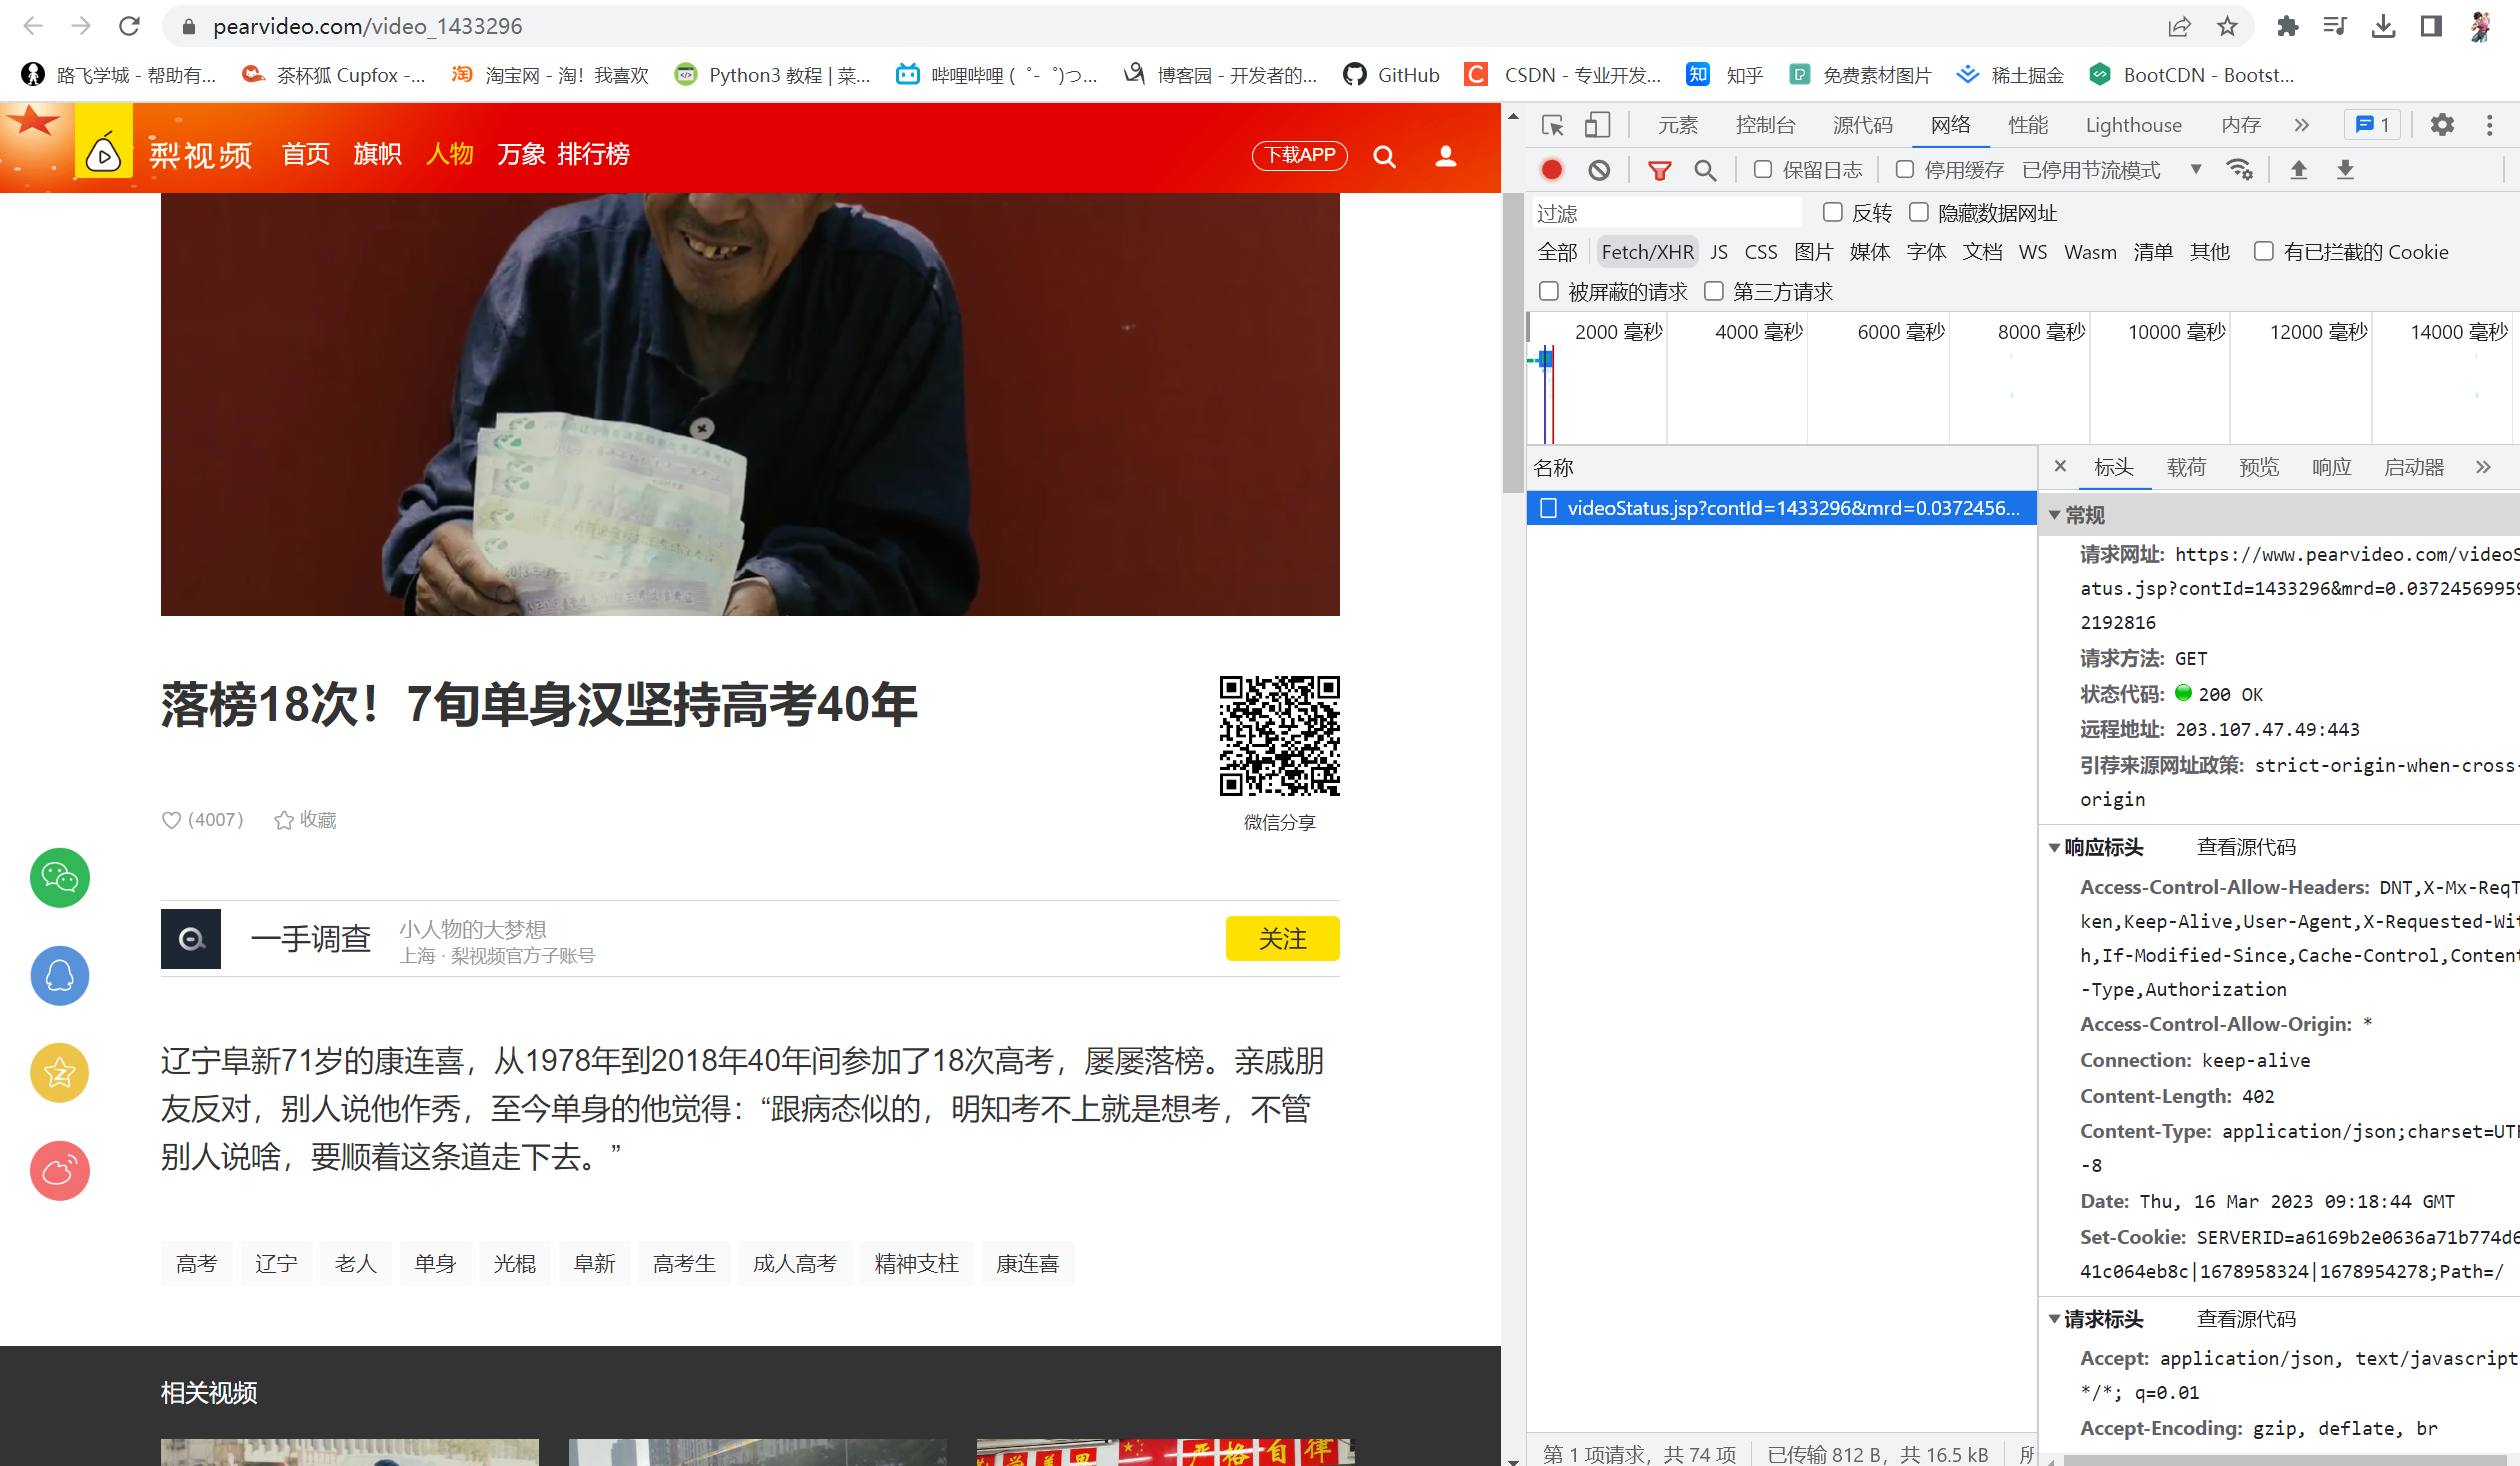Share via the WeChat green icon
This screenshot has height=1466, width=2520.
tap(60, 877)
